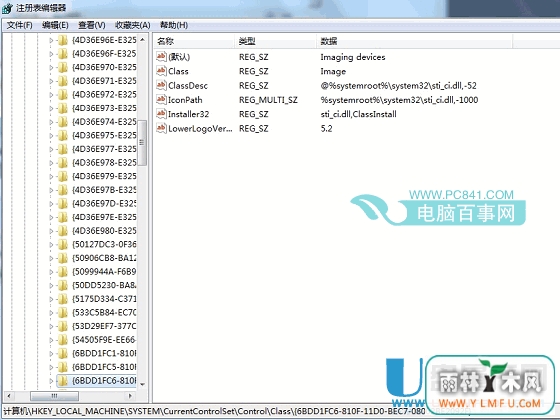Open the 文件(F) menu
Screen dimensions: 560x420
[20, 25]
